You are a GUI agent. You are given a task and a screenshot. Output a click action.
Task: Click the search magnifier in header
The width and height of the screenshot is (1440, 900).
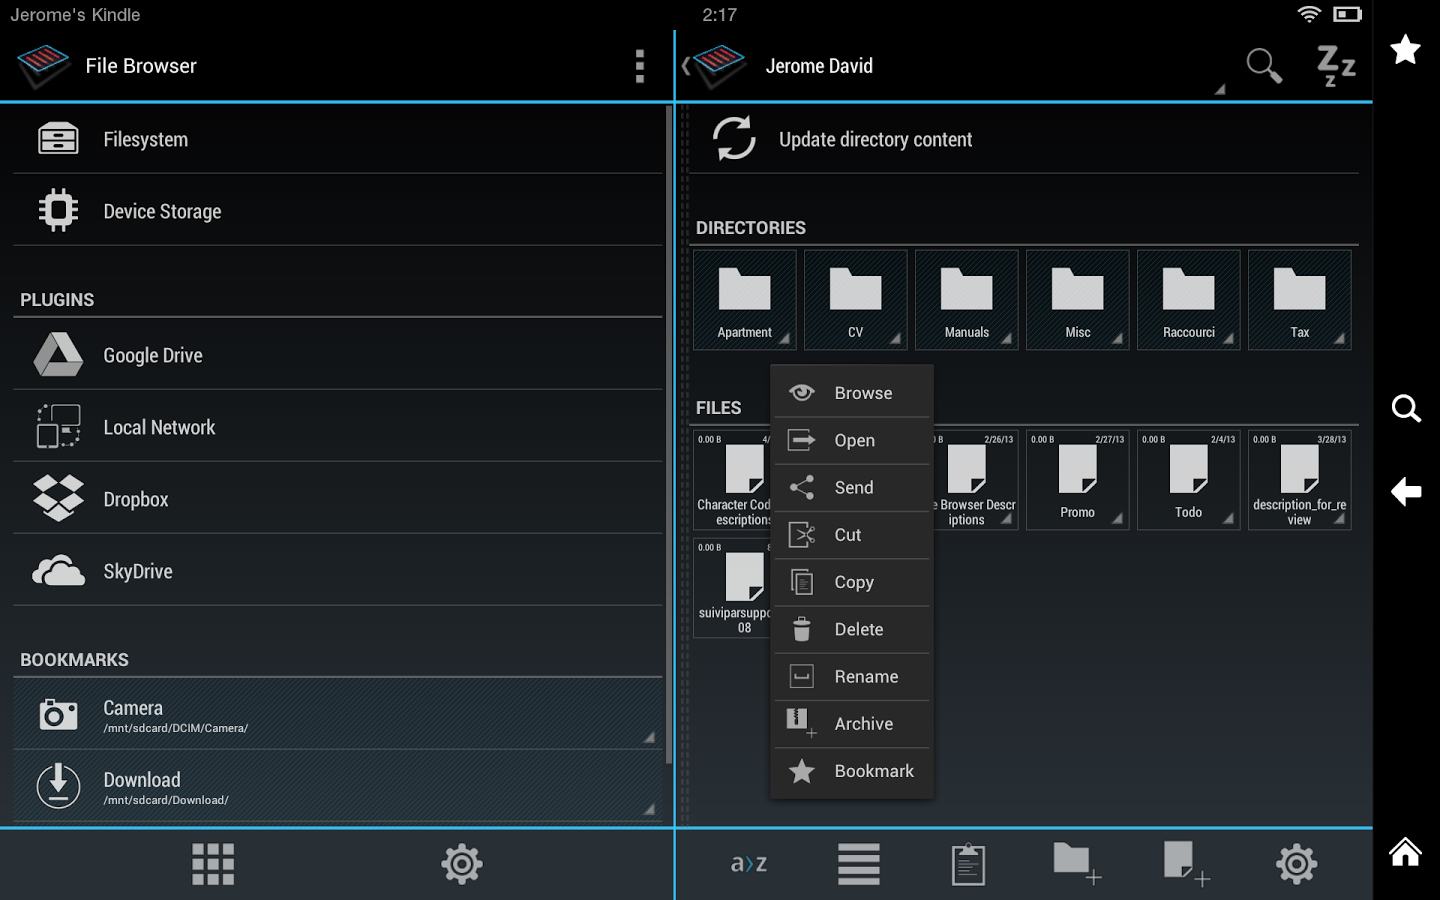pos(1264,66)
